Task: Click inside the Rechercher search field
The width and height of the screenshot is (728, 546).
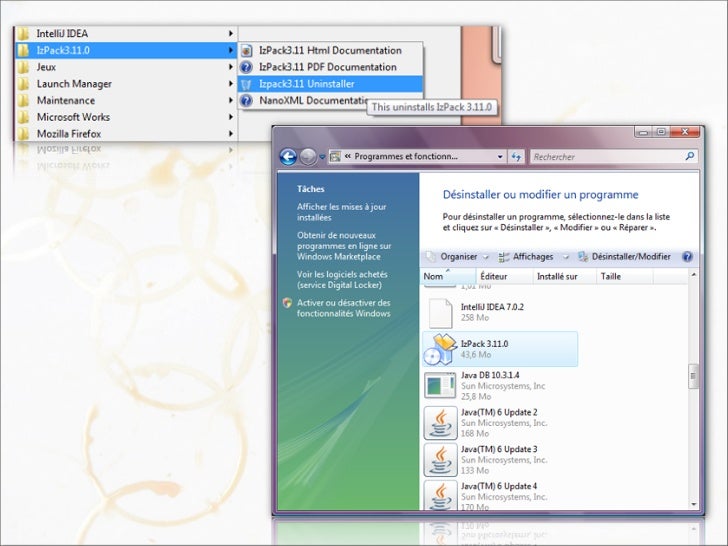Action: 607,157
